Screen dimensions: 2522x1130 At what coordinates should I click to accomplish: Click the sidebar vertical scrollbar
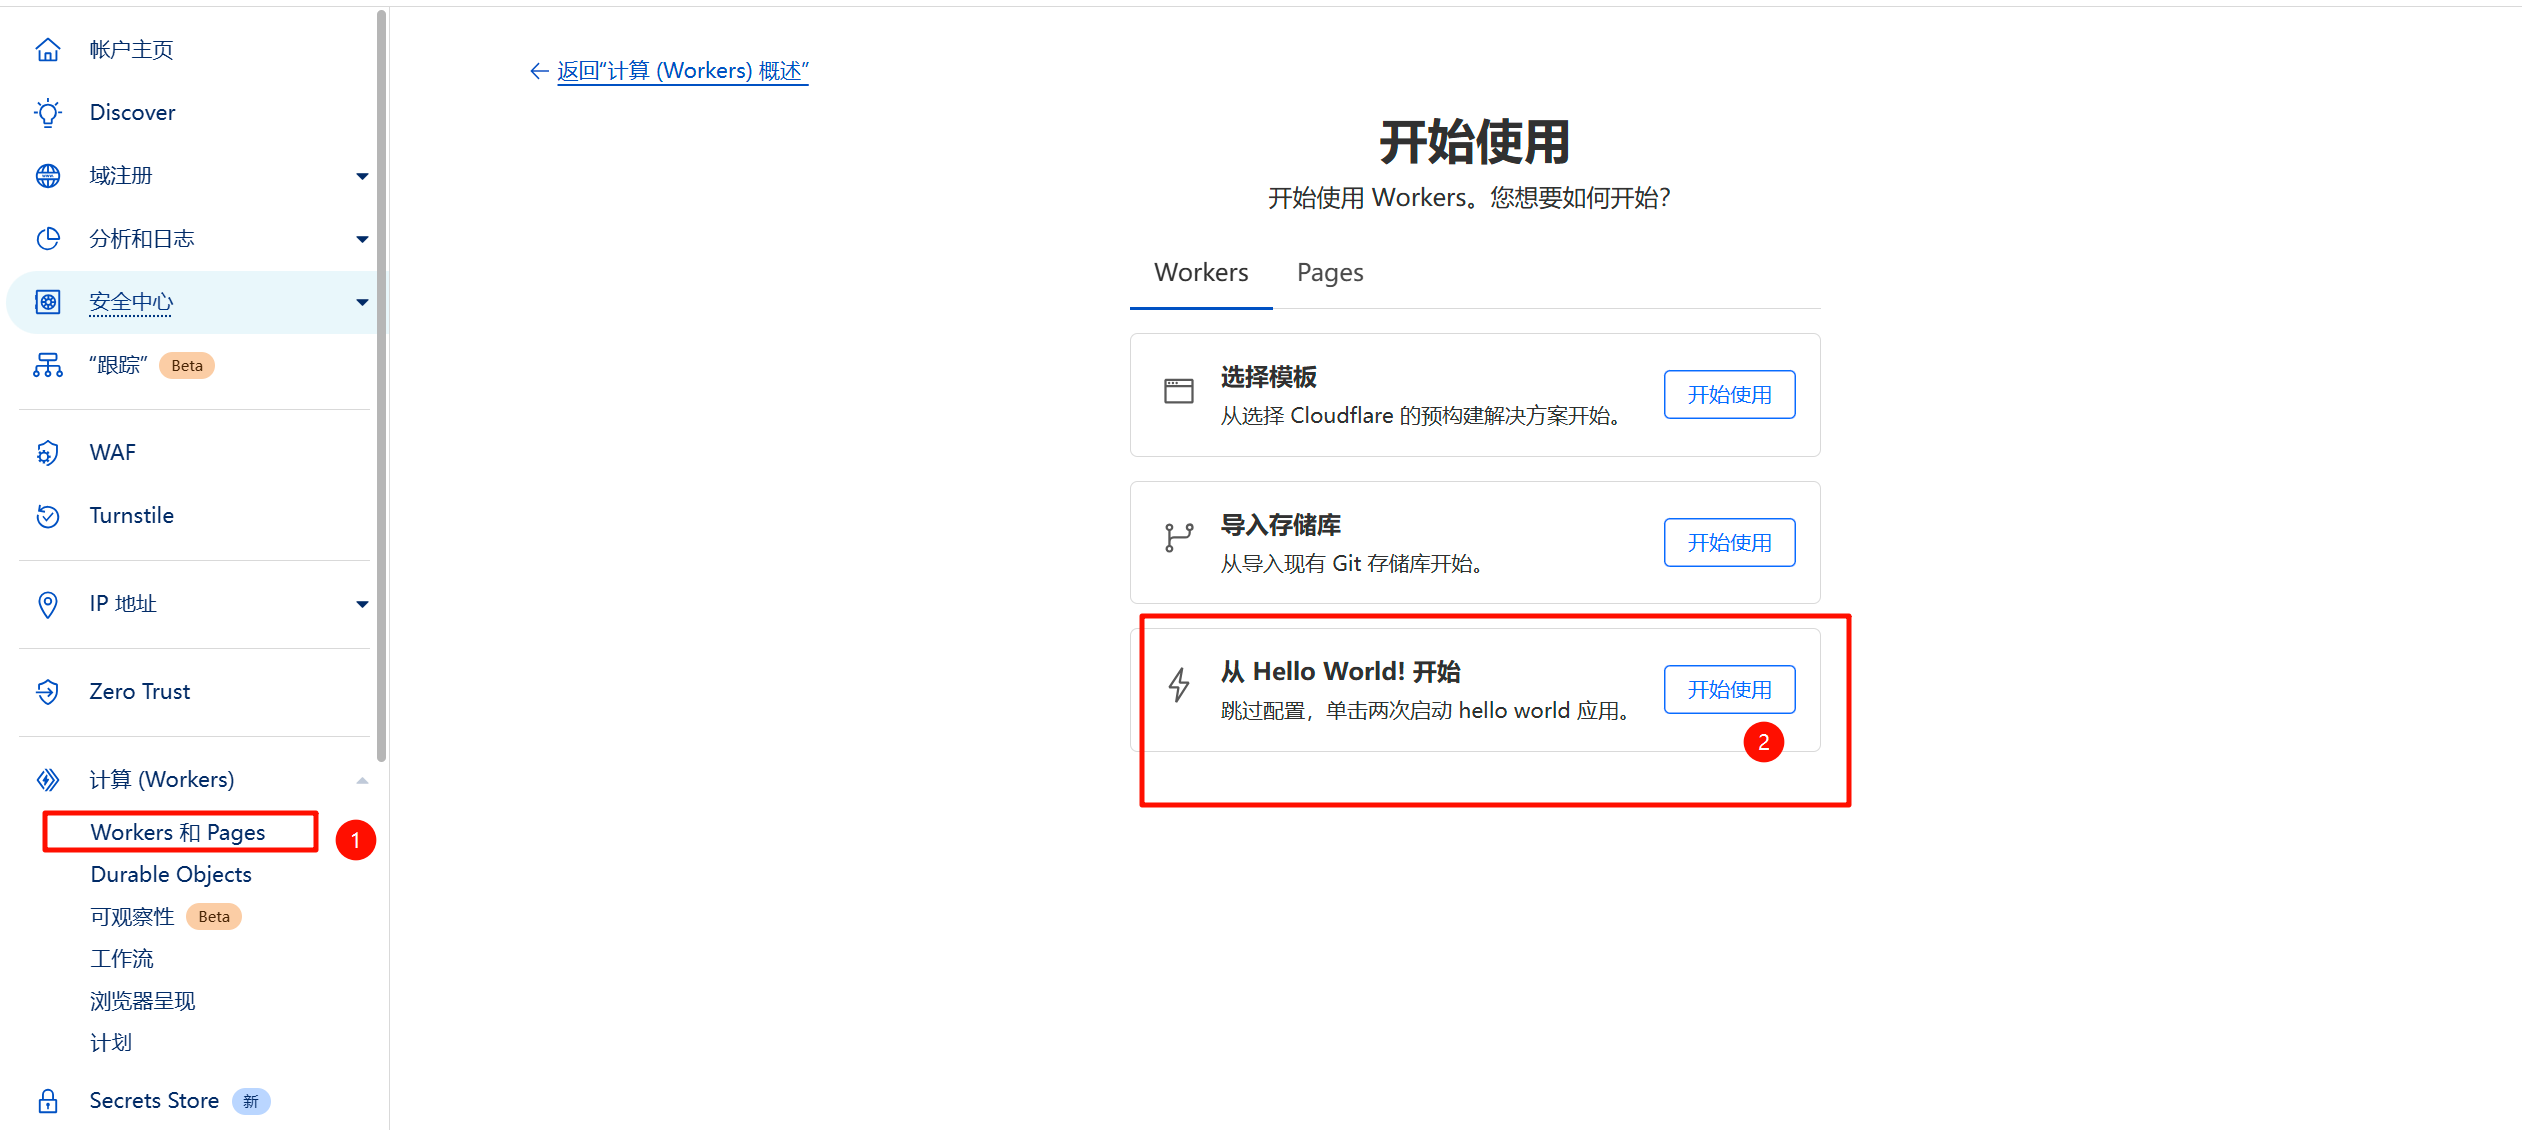tap(381, 385)
